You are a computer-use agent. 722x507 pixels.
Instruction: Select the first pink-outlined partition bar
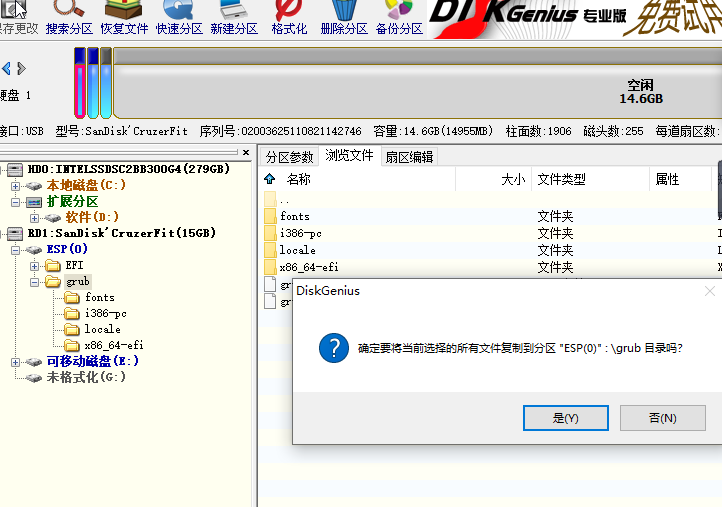tap(80, 83)
